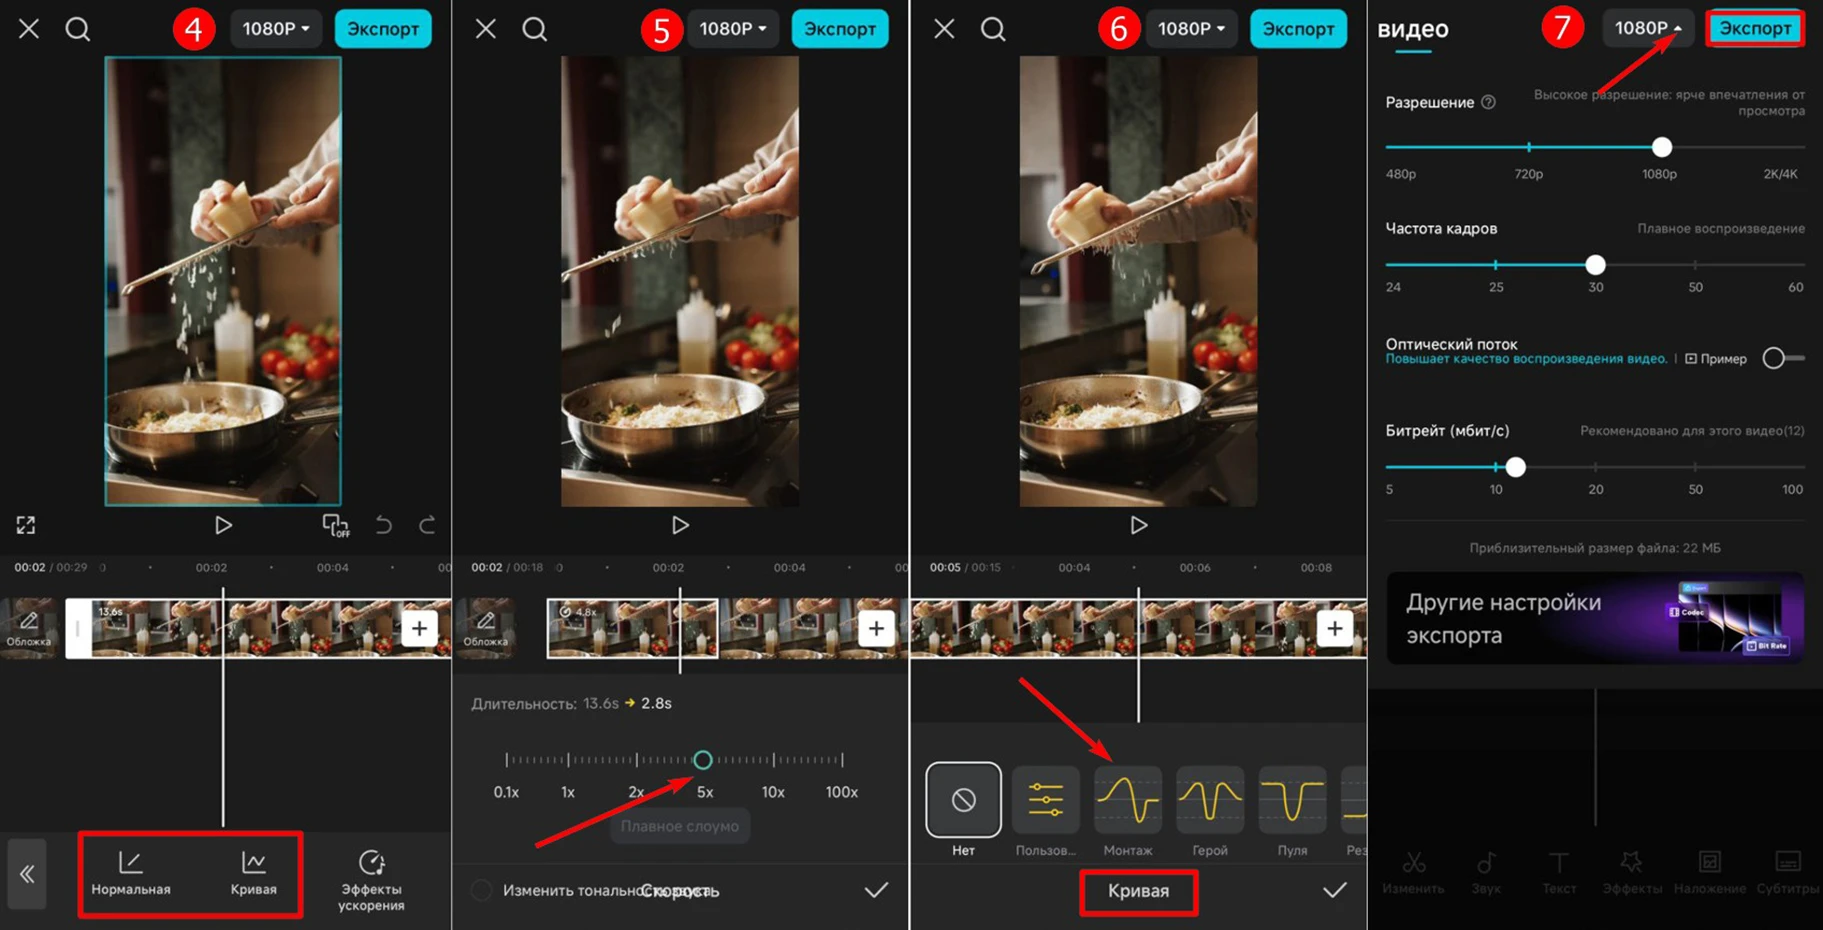This screenshot has width=1823, height=930.
Task: Select the Нет no-curve option
Action: tap(963, 812)
